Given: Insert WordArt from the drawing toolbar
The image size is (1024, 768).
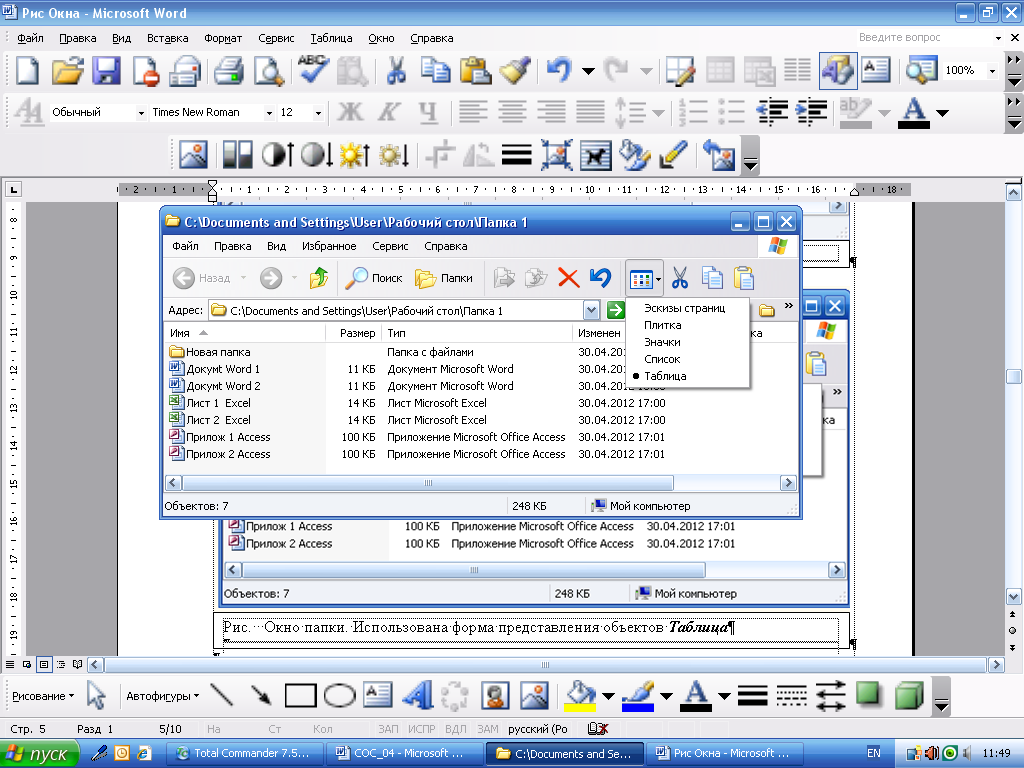Looking at the screenshot, I should click(417, 696).
